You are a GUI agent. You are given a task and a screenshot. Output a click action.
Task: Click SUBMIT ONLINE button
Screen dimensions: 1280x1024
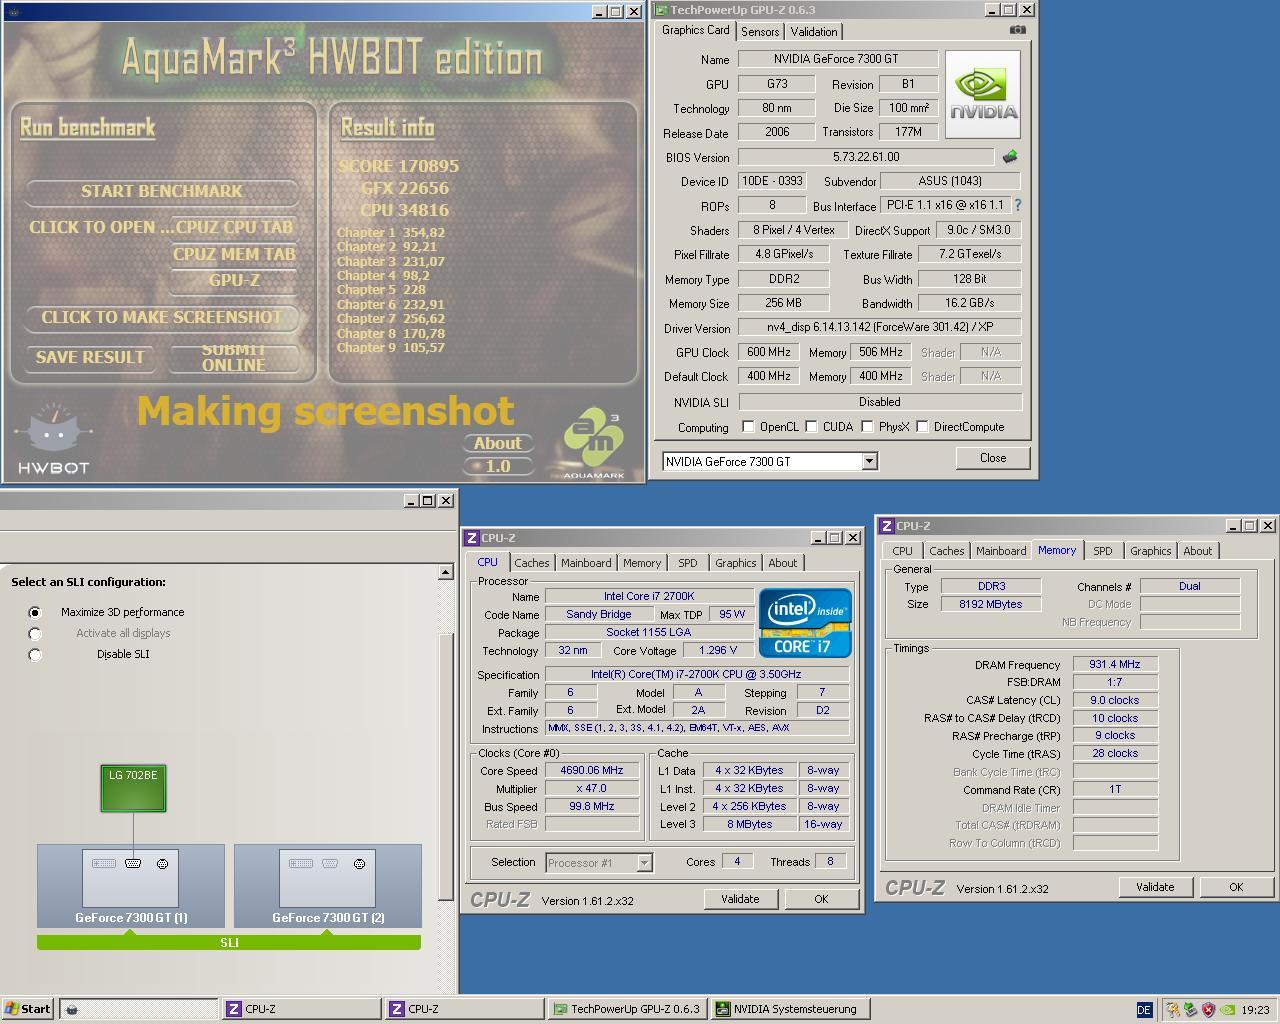(234, 357)
